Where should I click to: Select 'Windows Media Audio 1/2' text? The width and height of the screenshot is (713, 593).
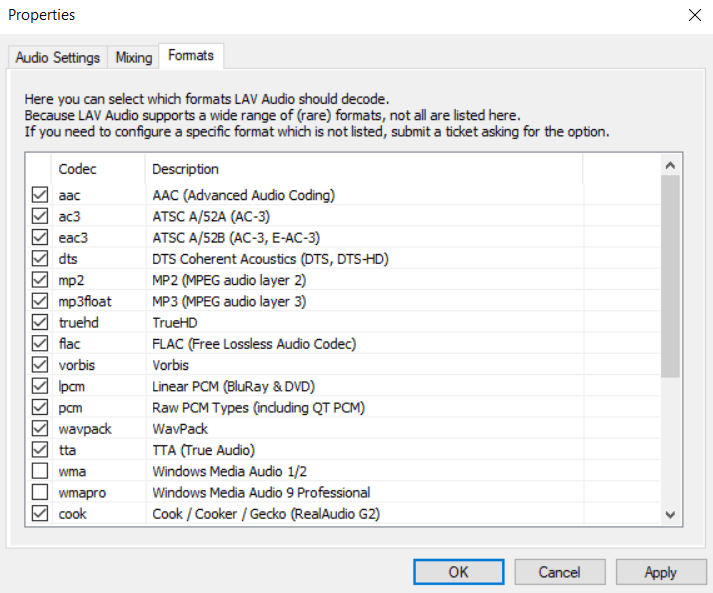tap(230, 472)
